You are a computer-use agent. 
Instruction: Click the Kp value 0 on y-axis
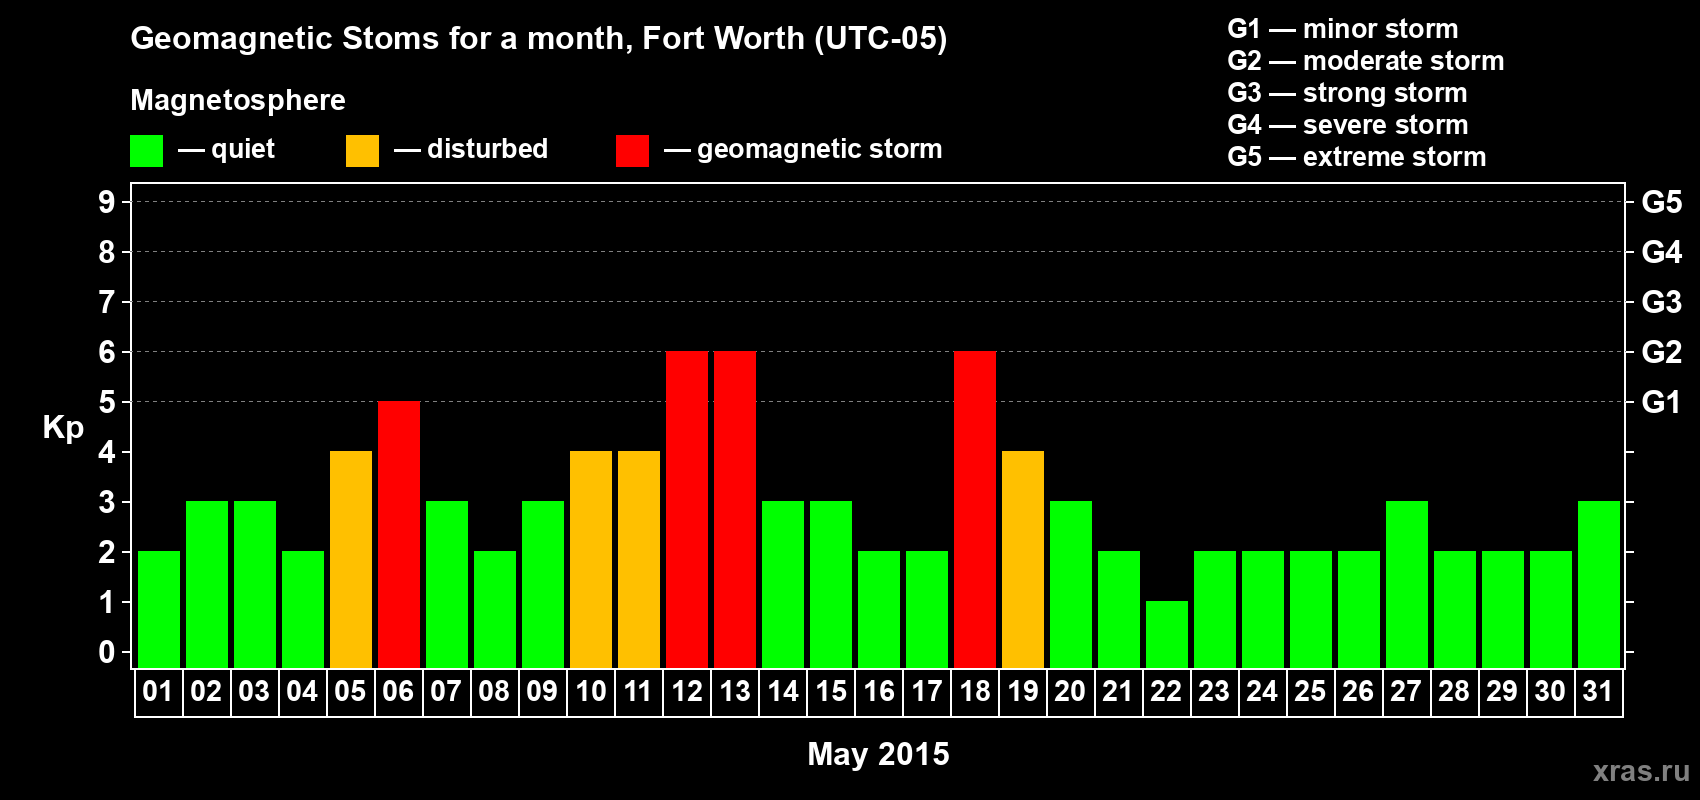(x=107, y=652)
